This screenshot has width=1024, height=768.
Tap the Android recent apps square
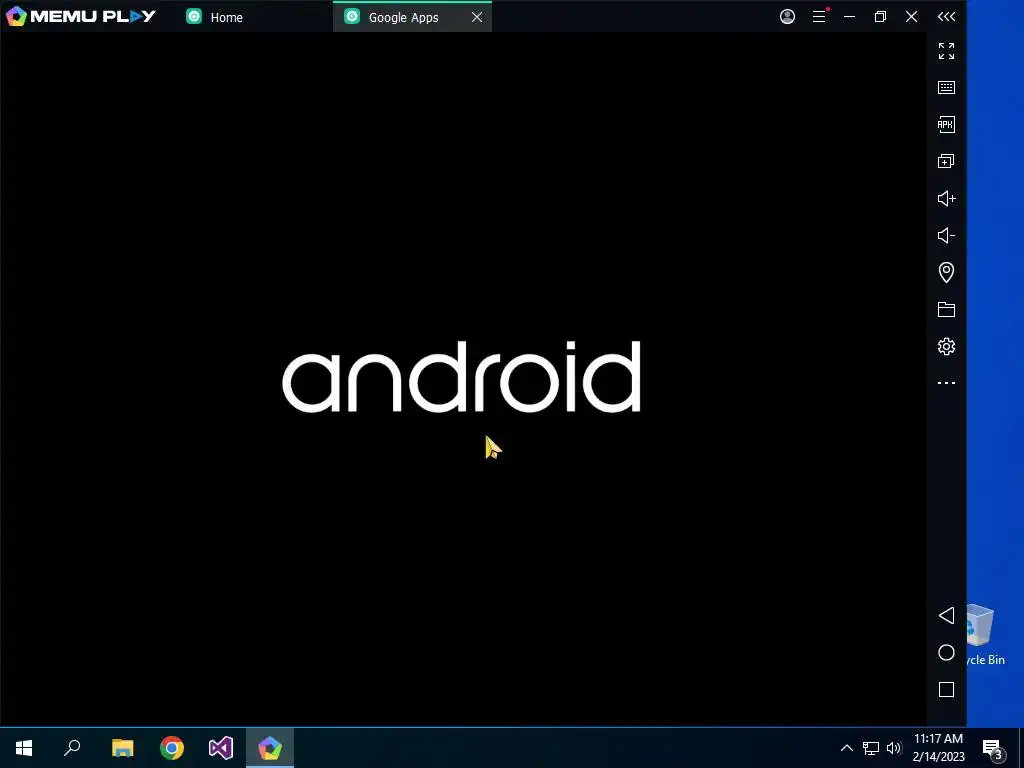pyautogui.click(x=946, y=690)
